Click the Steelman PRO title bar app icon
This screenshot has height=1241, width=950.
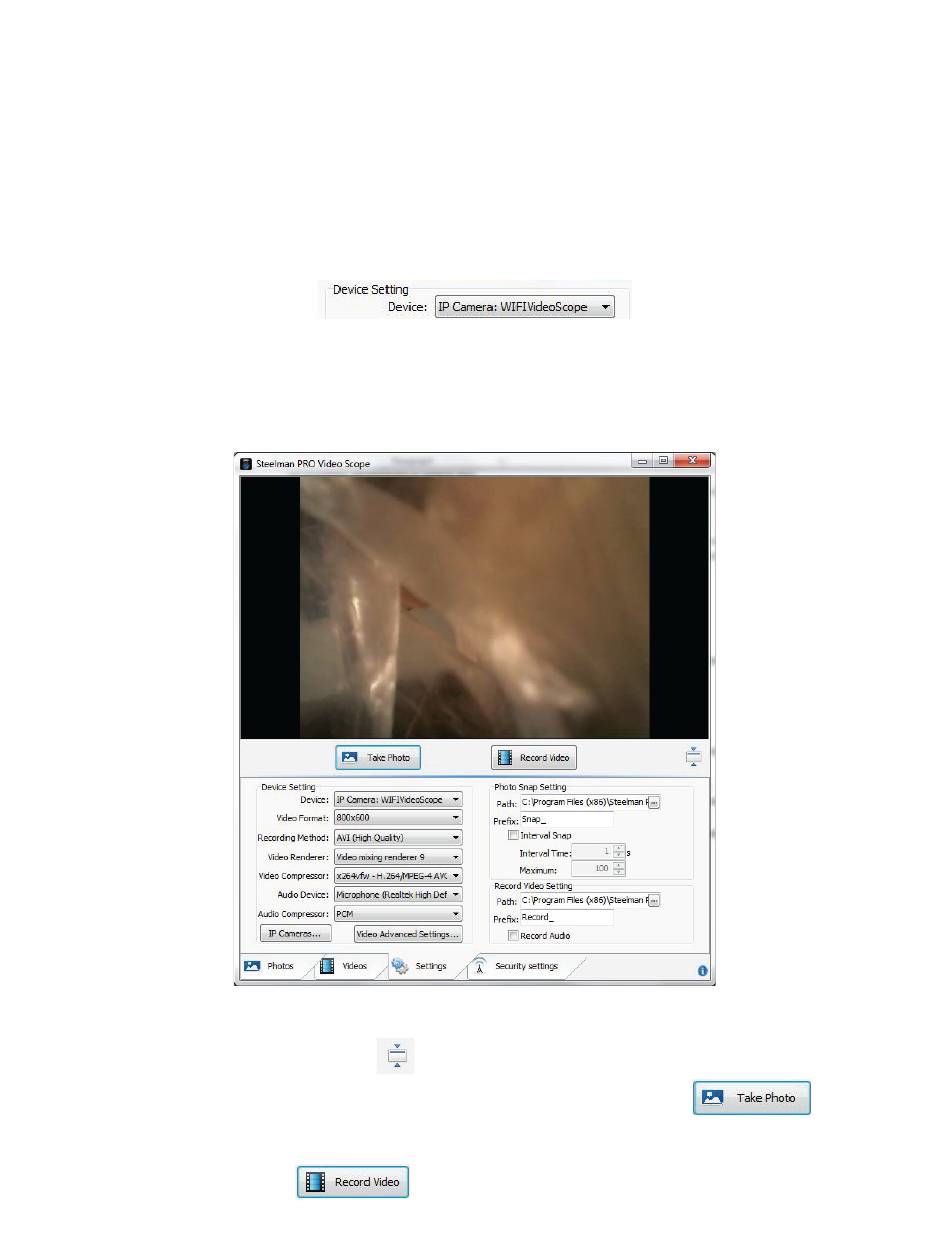pos(246,463)
